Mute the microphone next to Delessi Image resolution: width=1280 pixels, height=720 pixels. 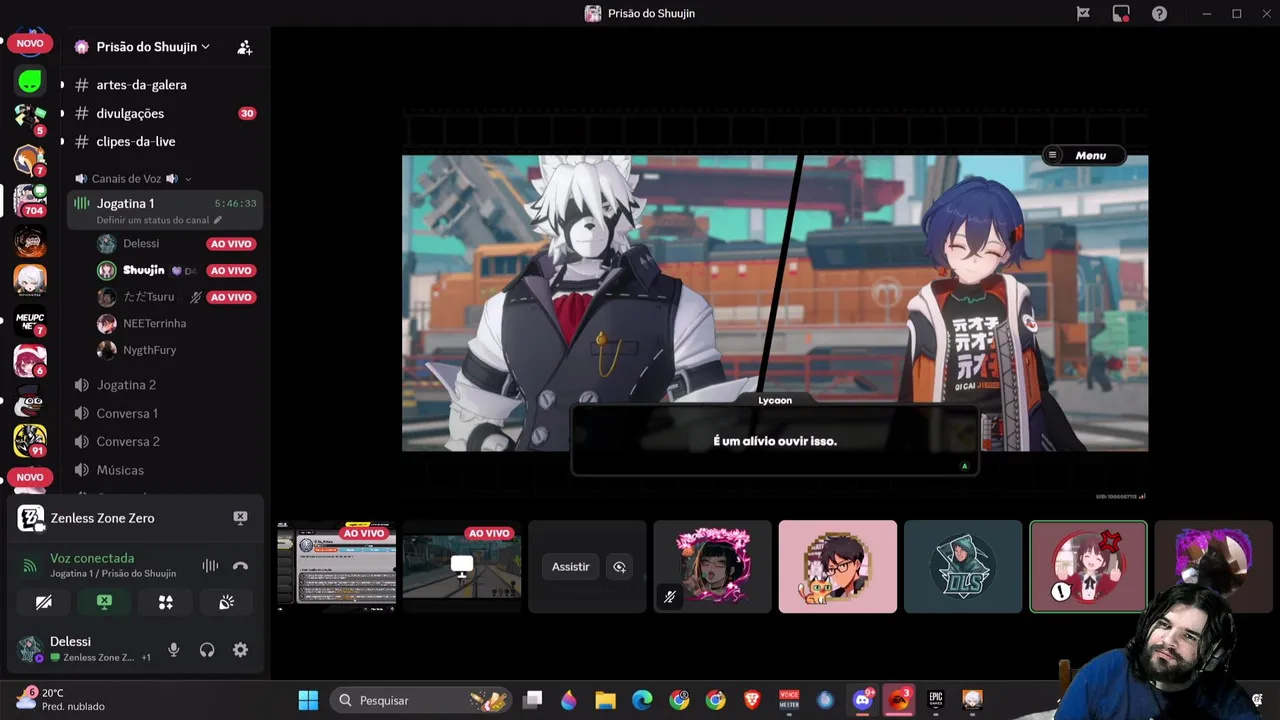click(174, 650)
